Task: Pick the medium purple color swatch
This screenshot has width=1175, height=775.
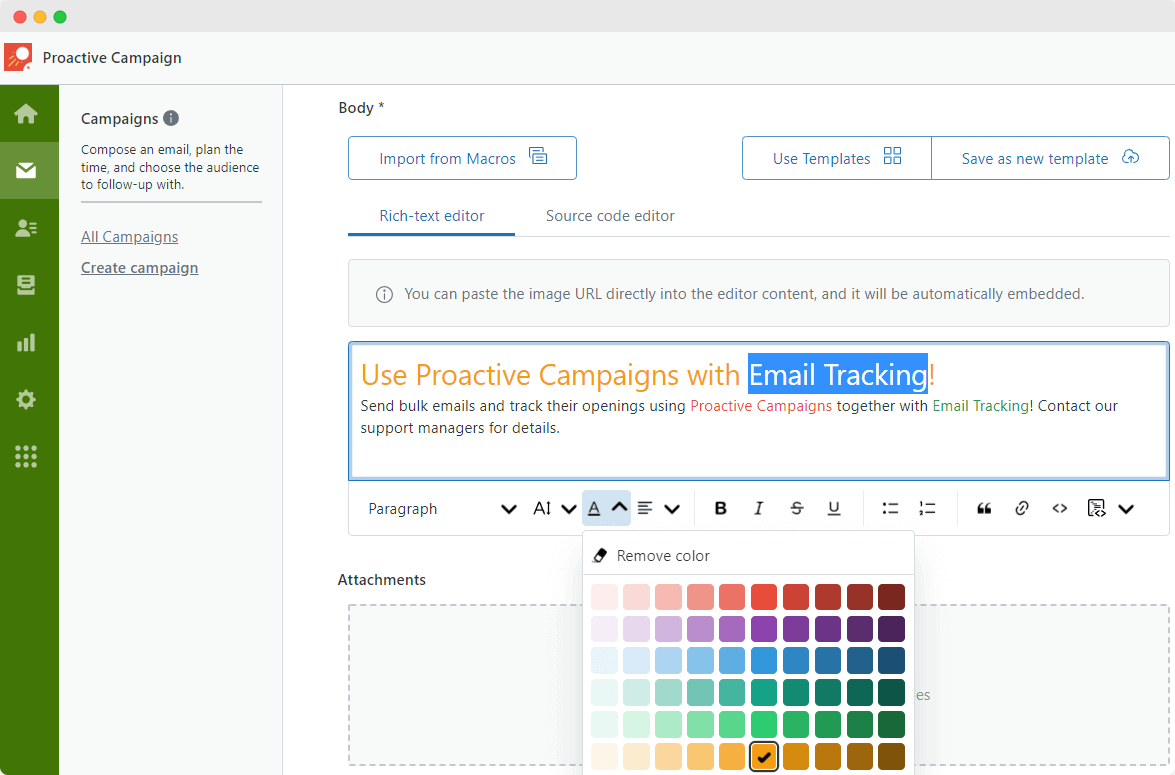Action: pyautogui.click(x=764, y=629)
